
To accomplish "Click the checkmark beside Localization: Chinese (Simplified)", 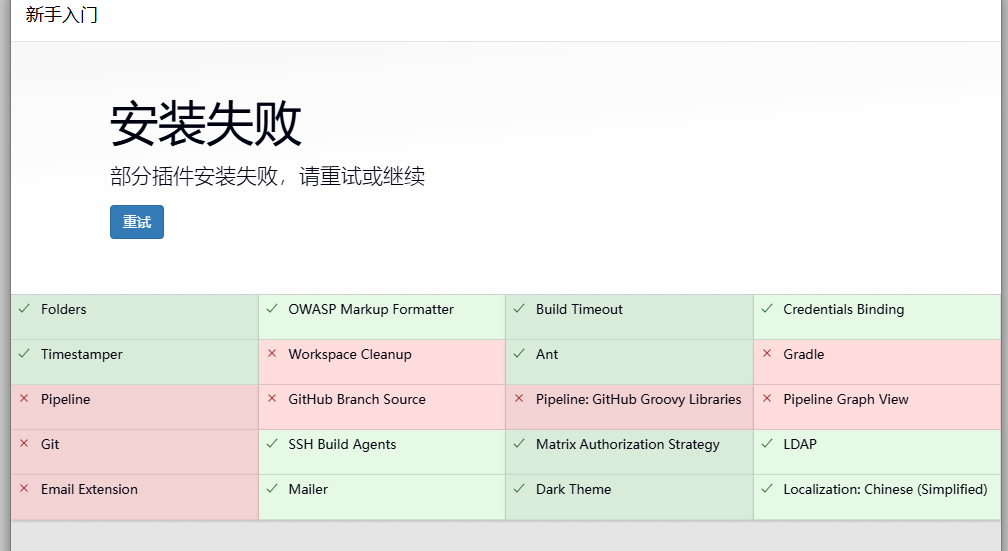I will [x=767, y=489].
